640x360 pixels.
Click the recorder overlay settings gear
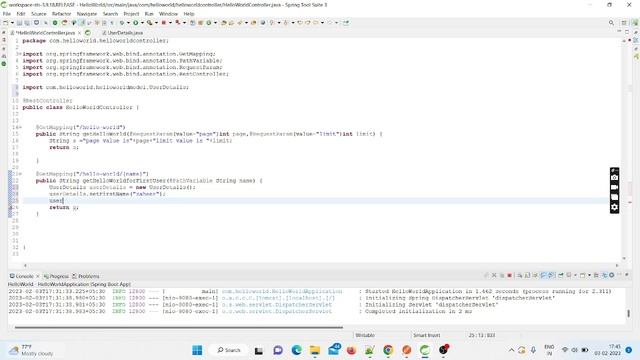[x=614, y=207]
